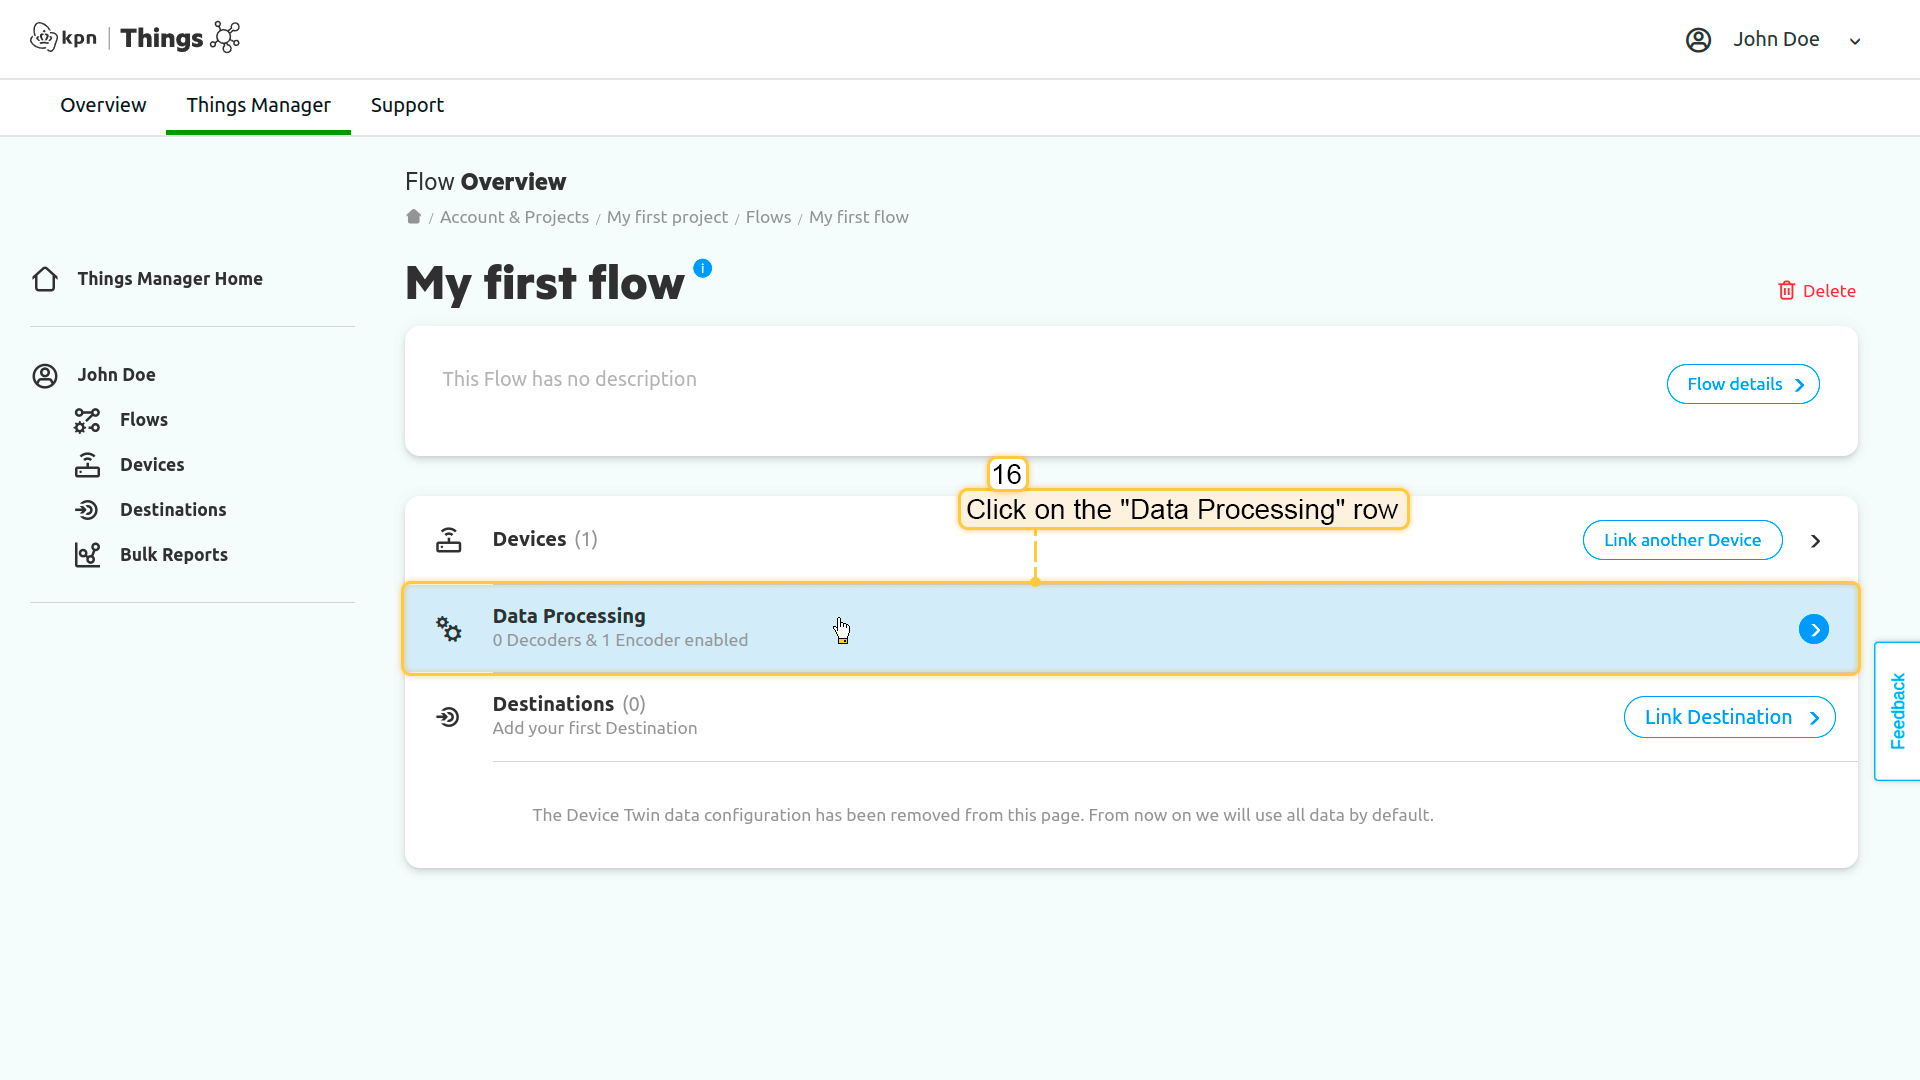The image size is (1920, 1080).
Task: Open My first project breadcrumb link
Action: (x=667, y=217)
